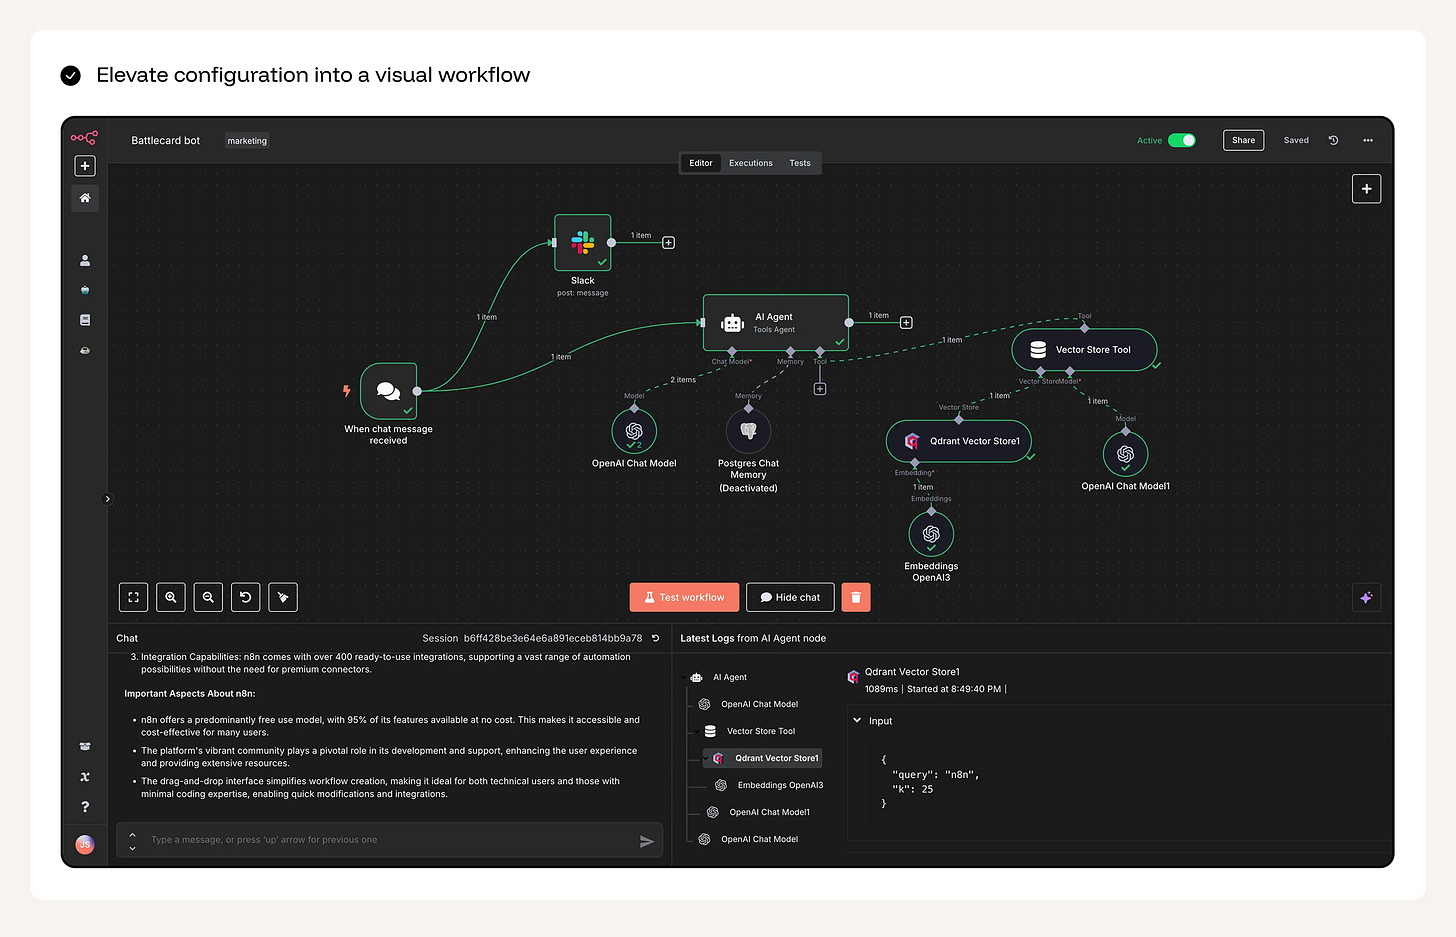Screen dimensions: 1456x937
Task: Open the OpenAI Chat Model node
Action: (634, 430)
